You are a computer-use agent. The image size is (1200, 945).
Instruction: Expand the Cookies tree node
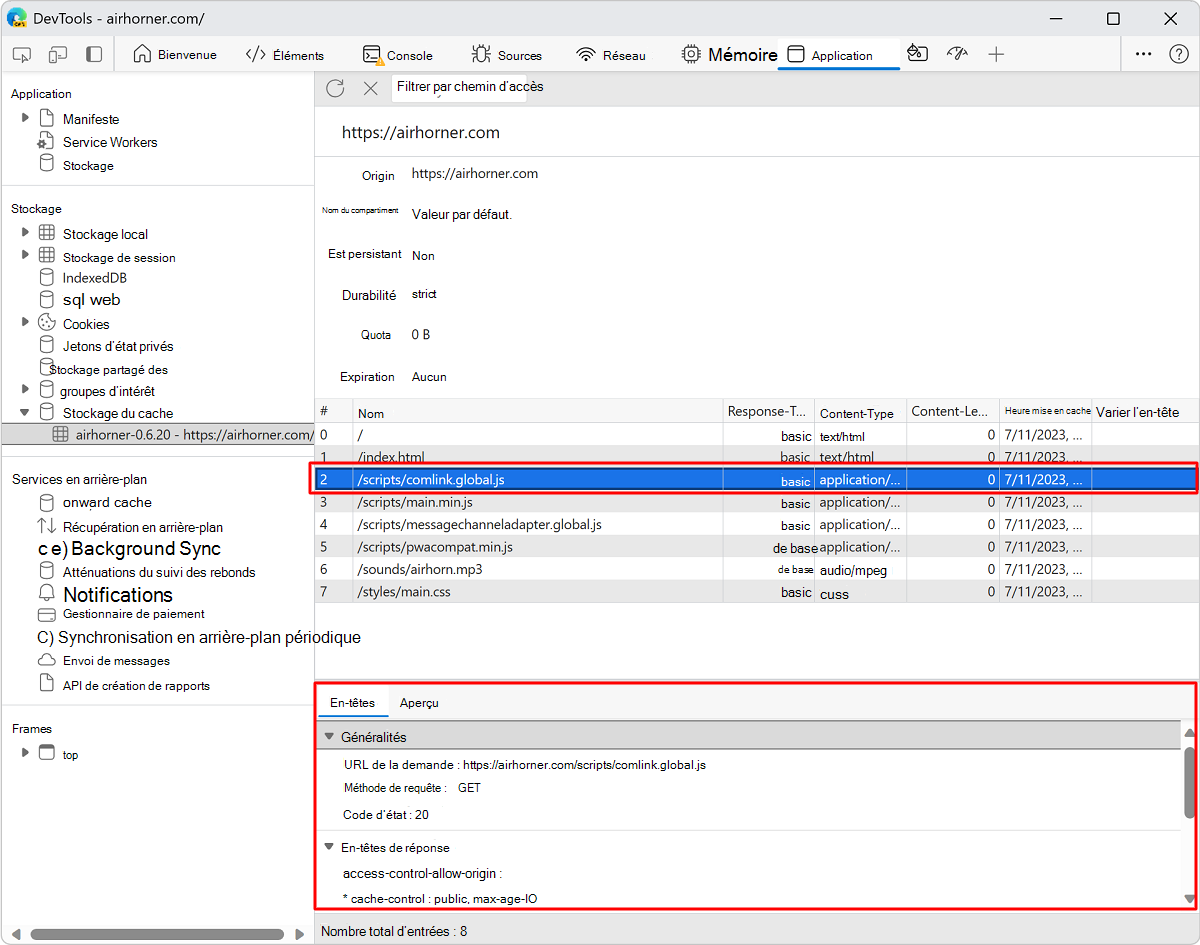(x=26, y=322)
